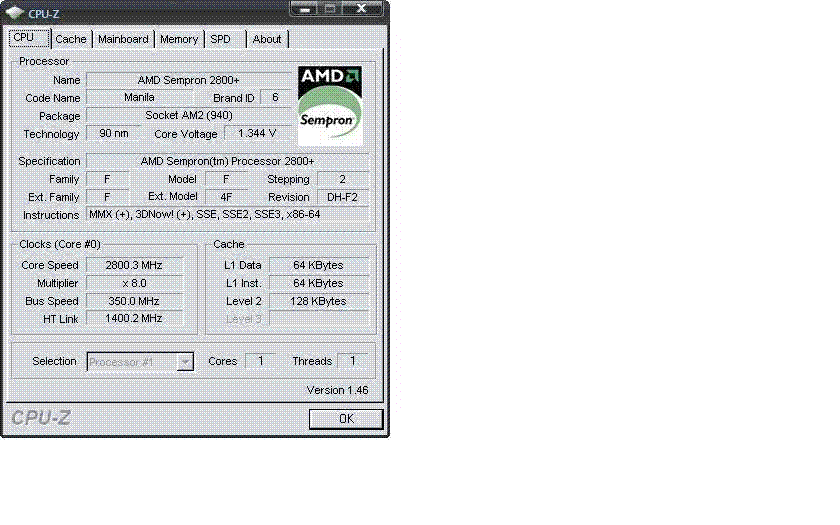Click the Core Voltage value 1.344 V
The image size is (840, 525).
click(x=258, y=133)
